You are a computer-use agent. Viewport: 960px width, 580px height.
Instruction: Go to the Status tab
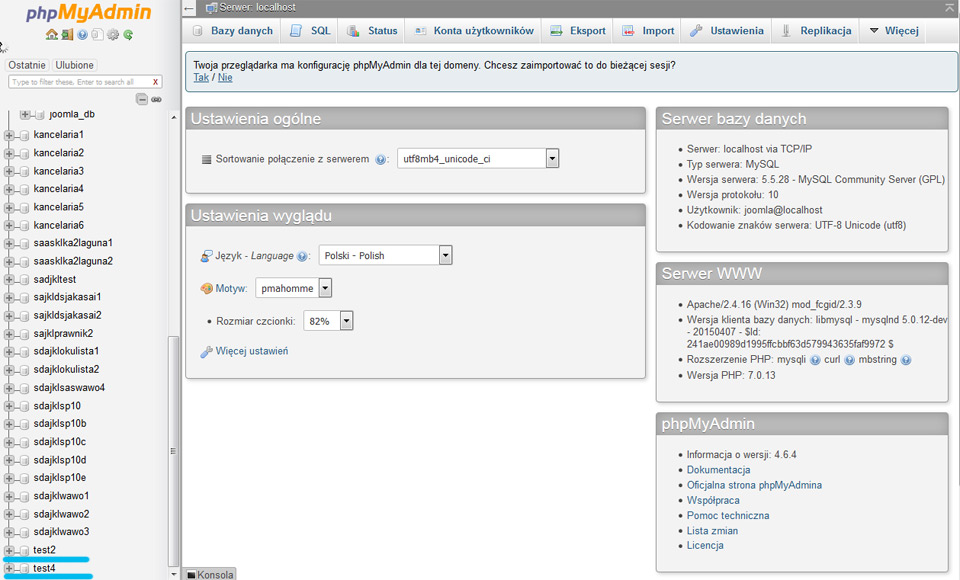click(x=372, y=31)
